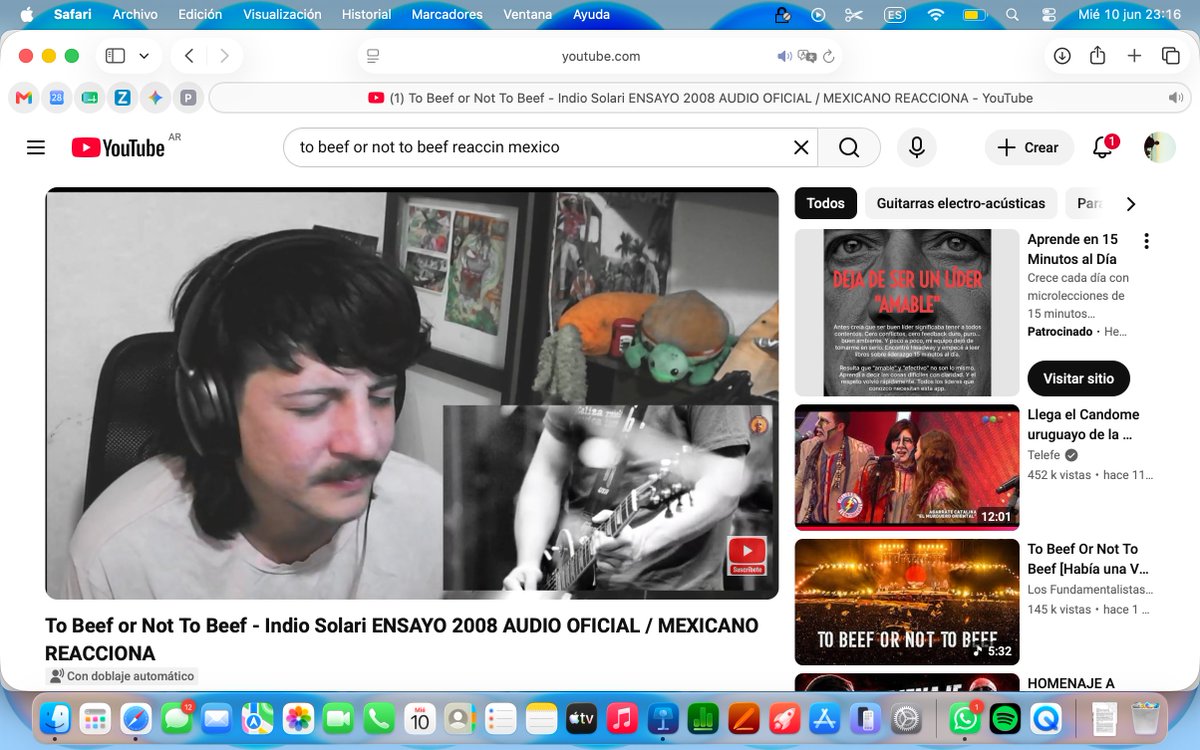Open Gemini sparkle favorite shortcut

pos(154,98)
